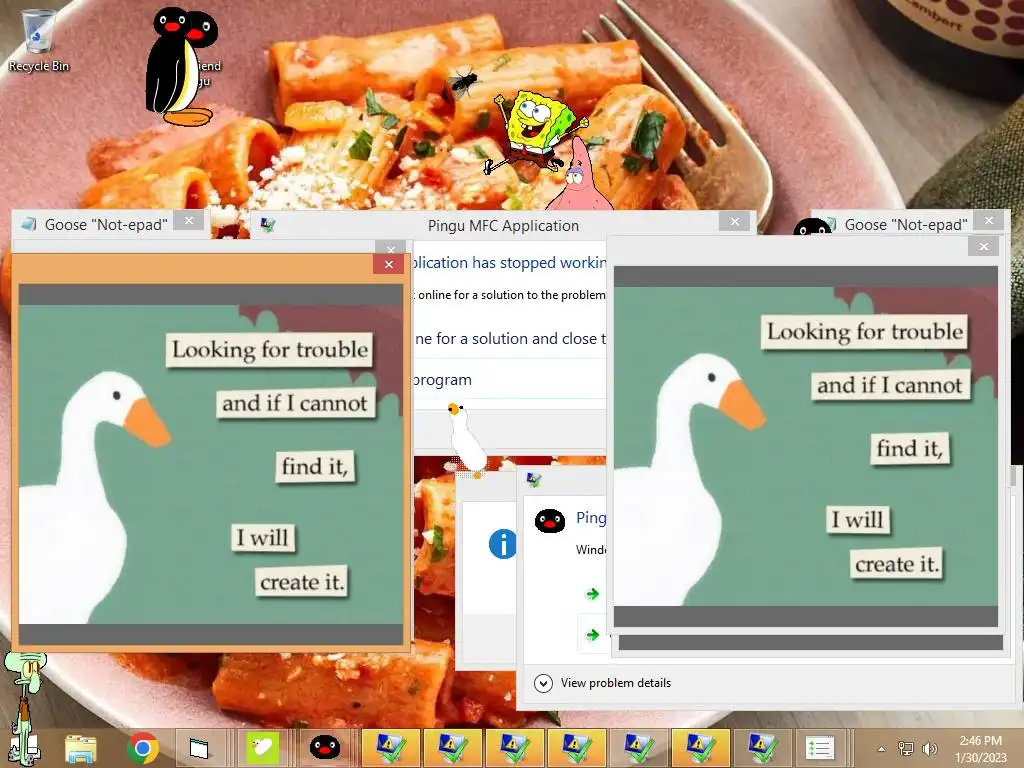This screenshot has height=768, width=1024.
Task: Close the orange-bordered goose meme window
Action: pyautogui.click(x=389, y=264)
